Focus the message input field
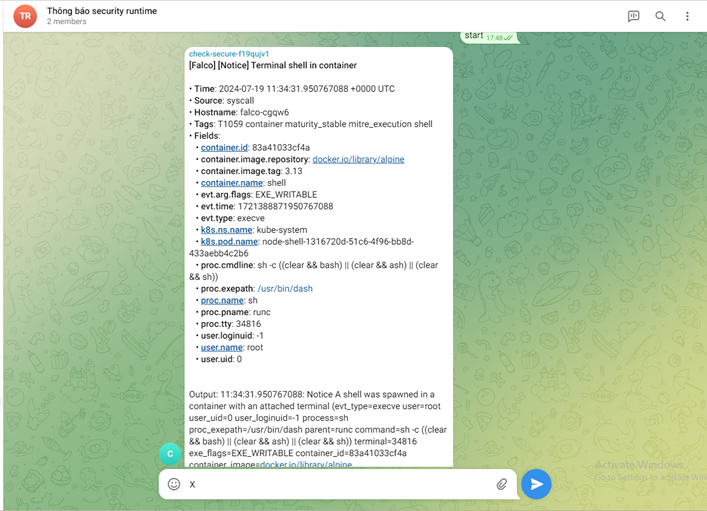Image resolution: width=707 pixels, height=511 pixels. [340, 484]
